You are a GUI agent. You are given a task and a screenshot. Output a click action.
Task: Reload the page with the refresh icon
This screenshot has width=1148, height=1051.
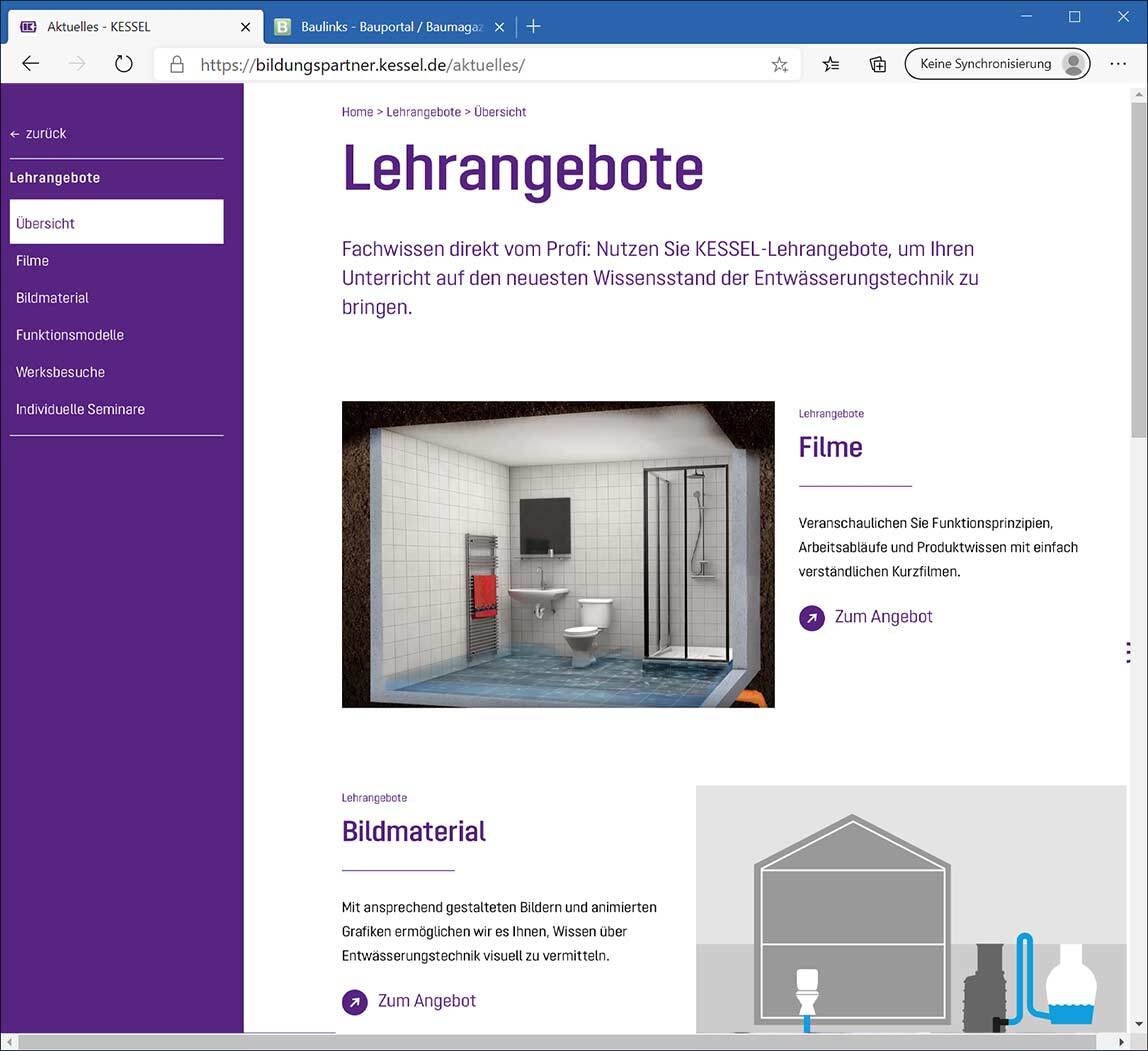click(x=124, y=64)
